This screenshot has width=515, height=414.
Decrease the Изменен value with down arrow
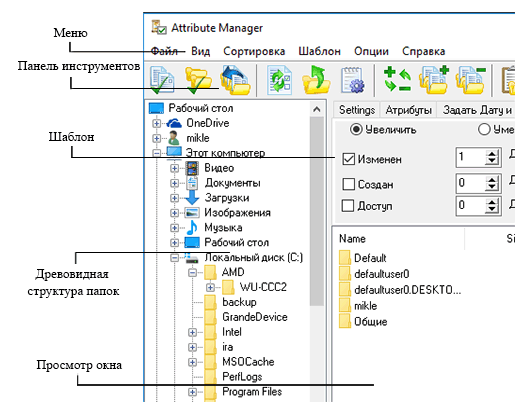pos(492,161)
